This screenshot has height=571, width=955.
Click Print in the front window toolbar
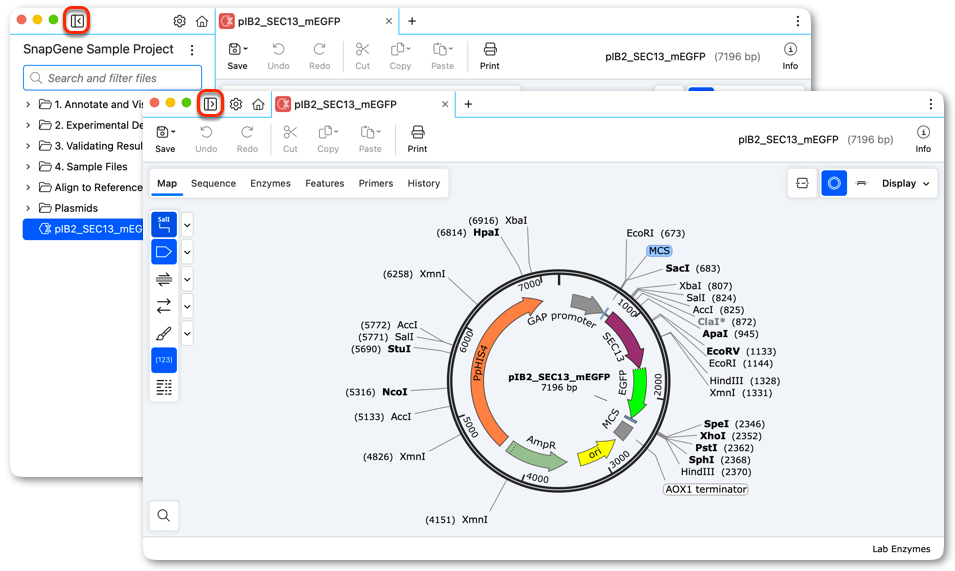tap(417, 139)
